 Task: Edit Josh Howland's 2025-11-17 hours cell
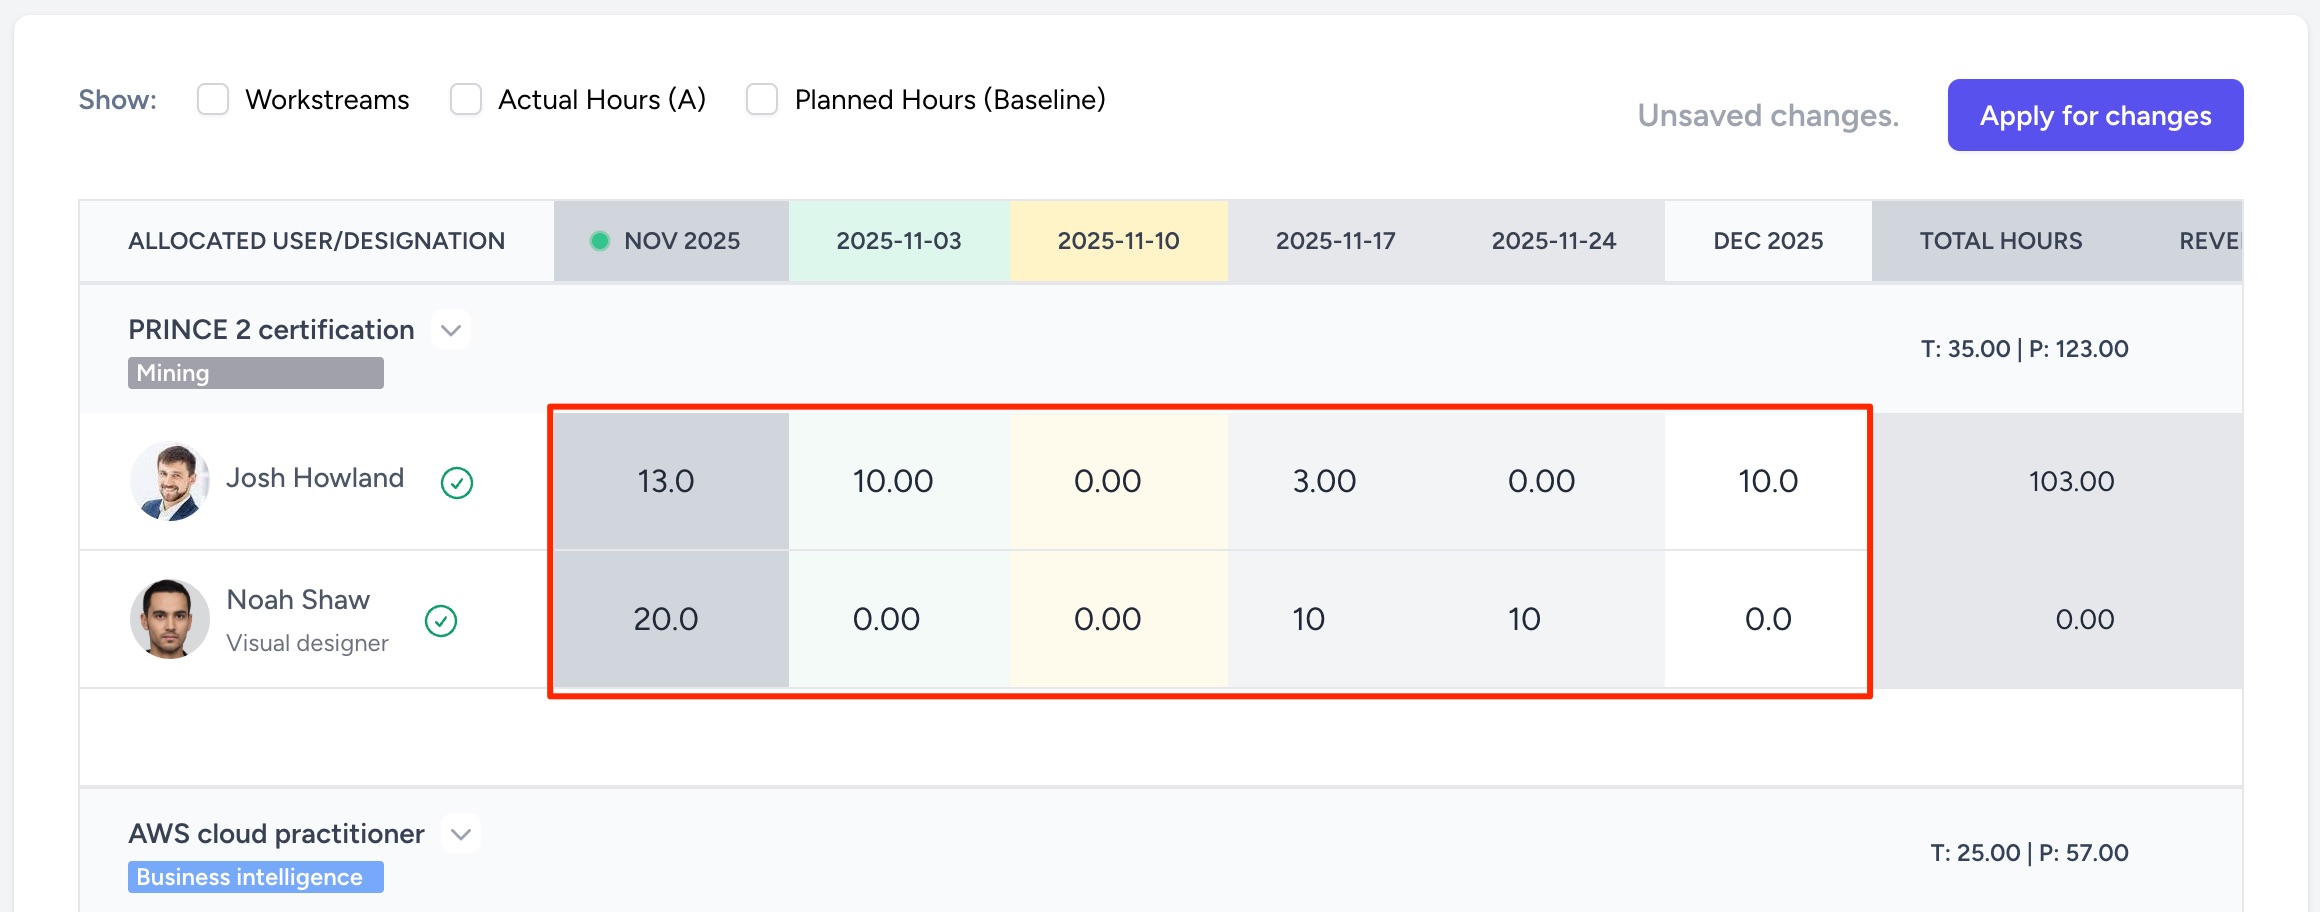coord(1324,481)
